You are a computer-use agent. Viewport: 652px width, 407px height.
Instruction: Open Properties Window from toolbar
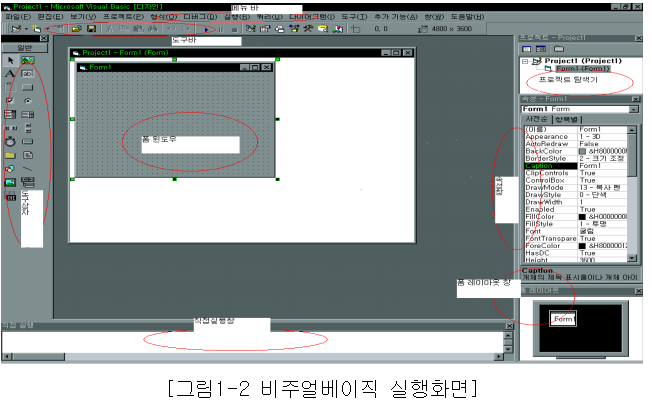tap(265, 29)
